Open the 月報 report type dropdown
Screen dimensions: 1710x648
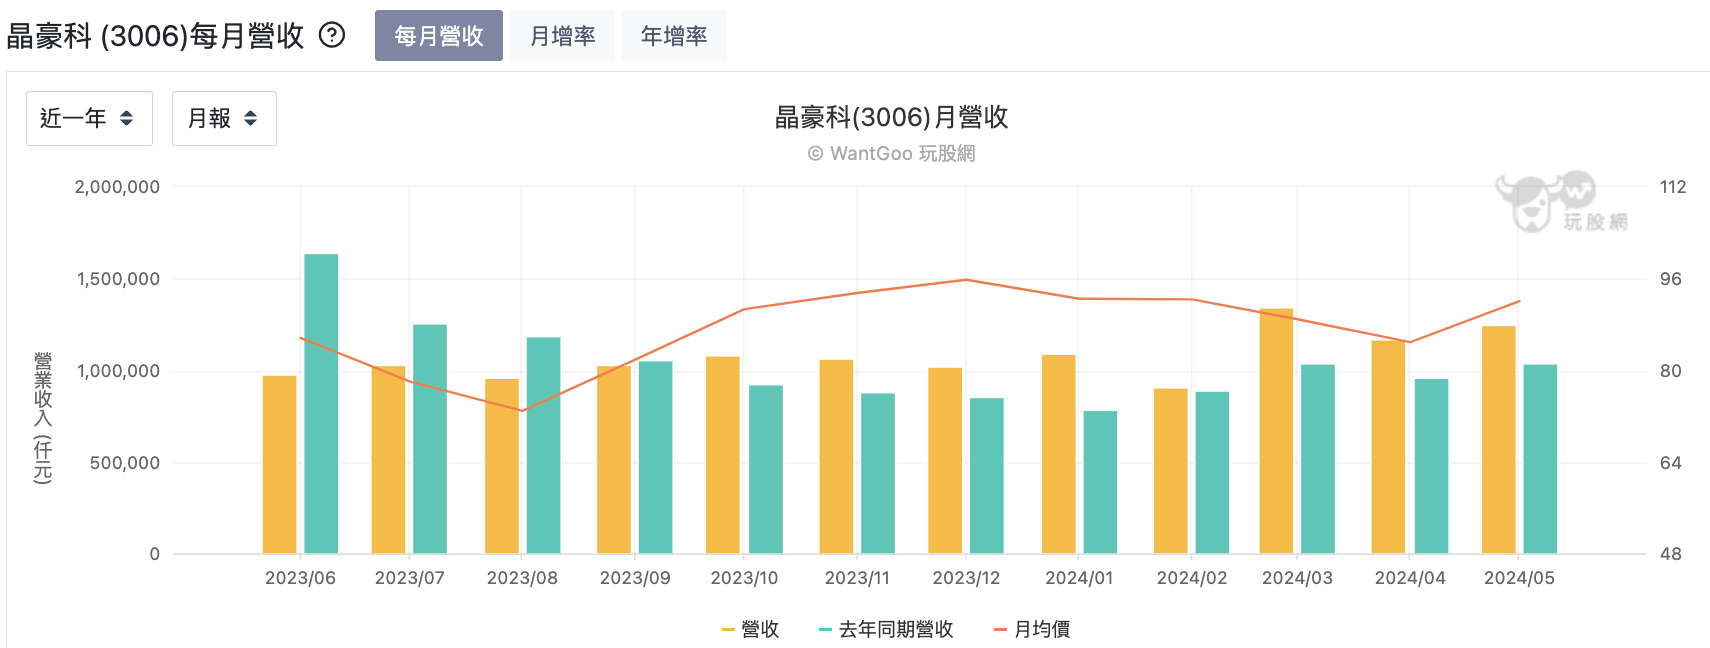click(x=224, y=118)
